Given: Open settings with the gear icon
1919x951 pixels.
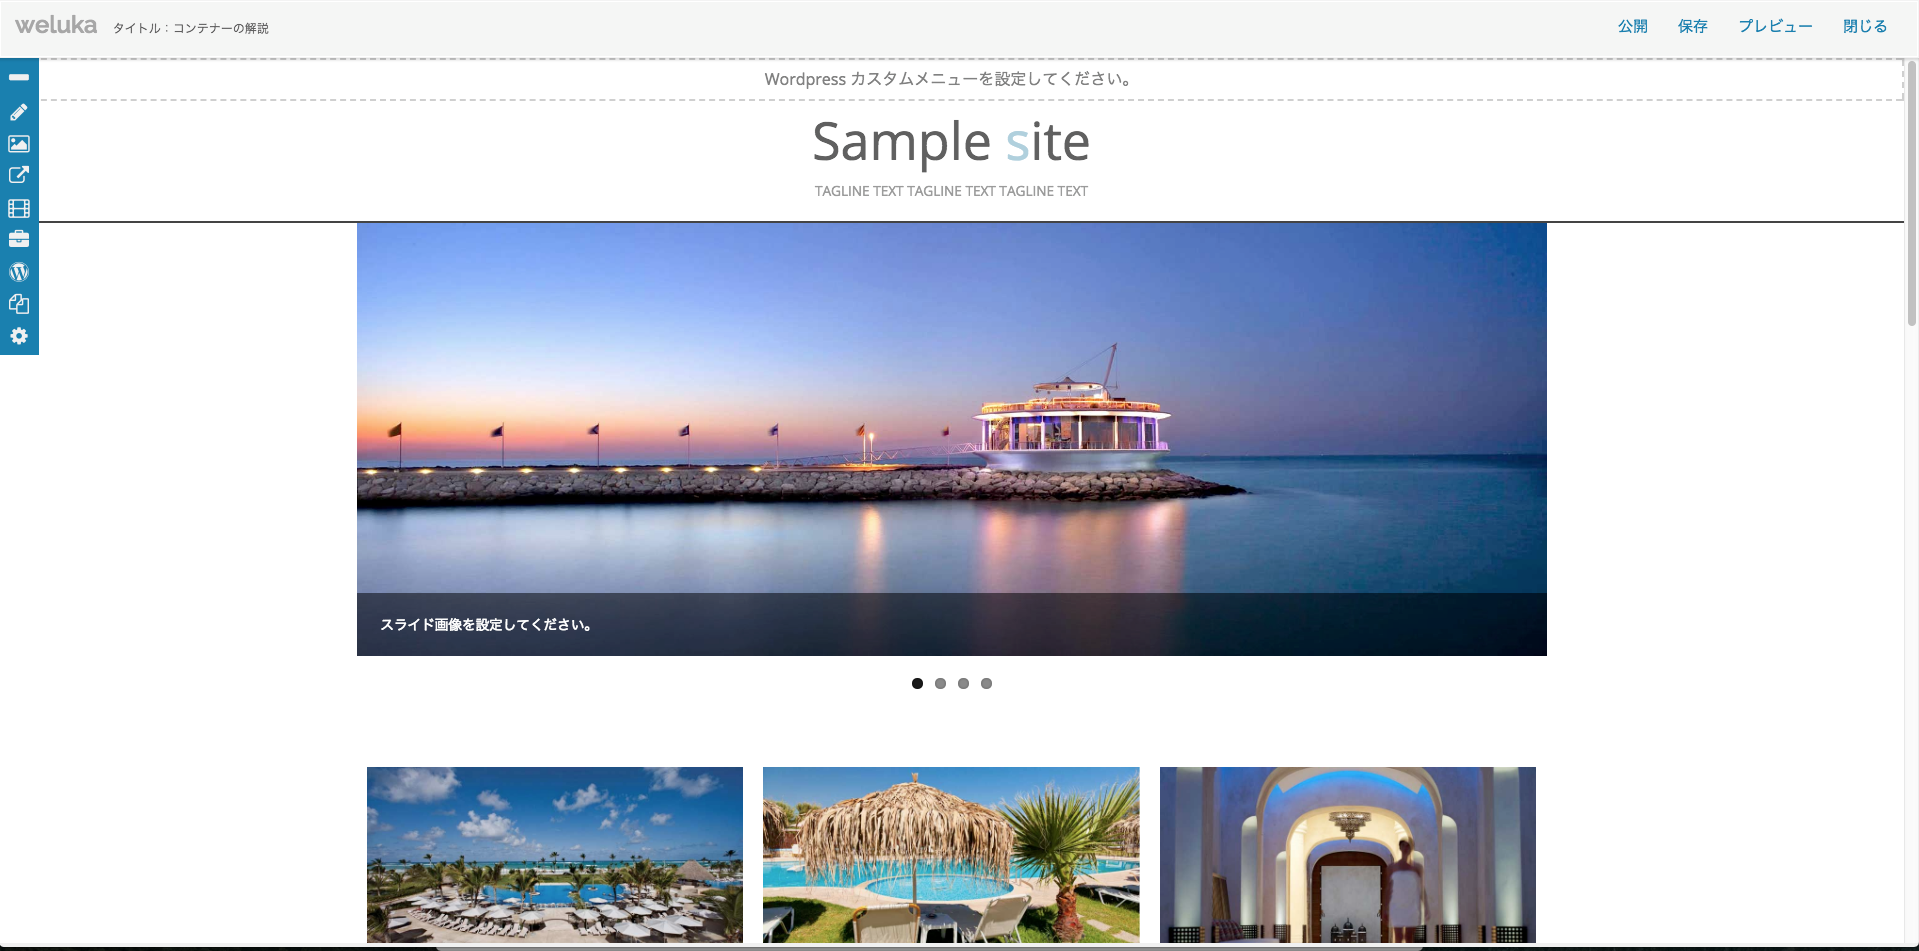Looking at the screenshot, I should point(19,336).
